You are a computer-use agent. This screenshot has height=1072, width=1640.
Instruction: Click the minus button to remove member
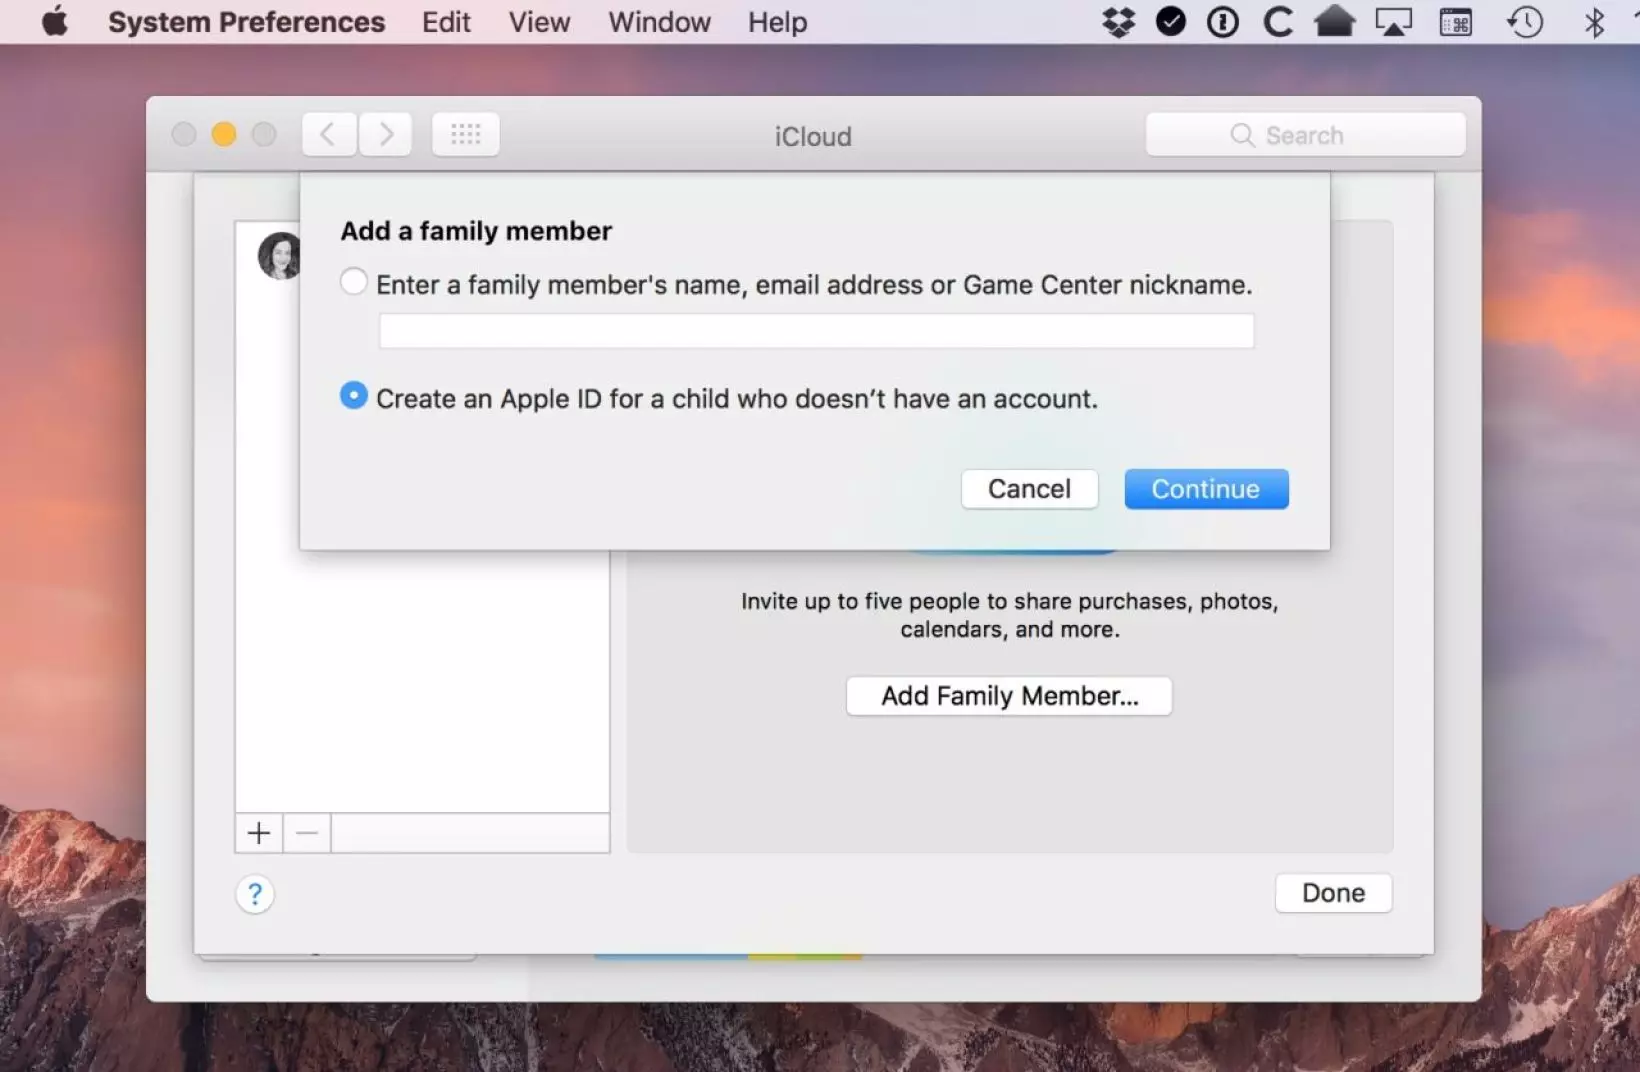pyautogui.click(x=307, y=833)
